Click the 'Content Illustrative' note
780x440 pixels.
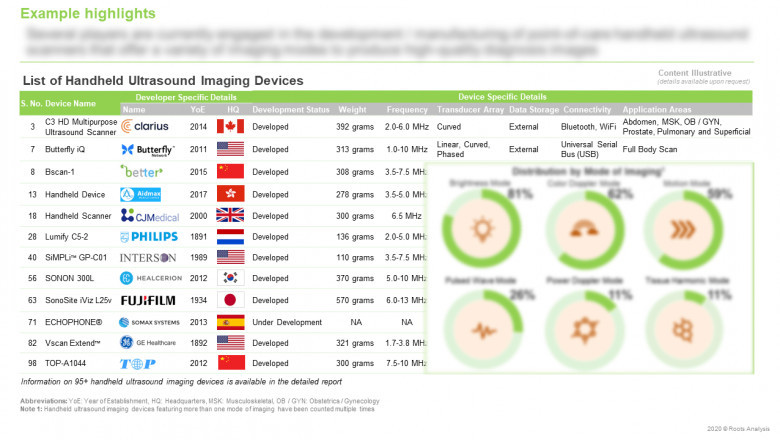click(695, 73)
